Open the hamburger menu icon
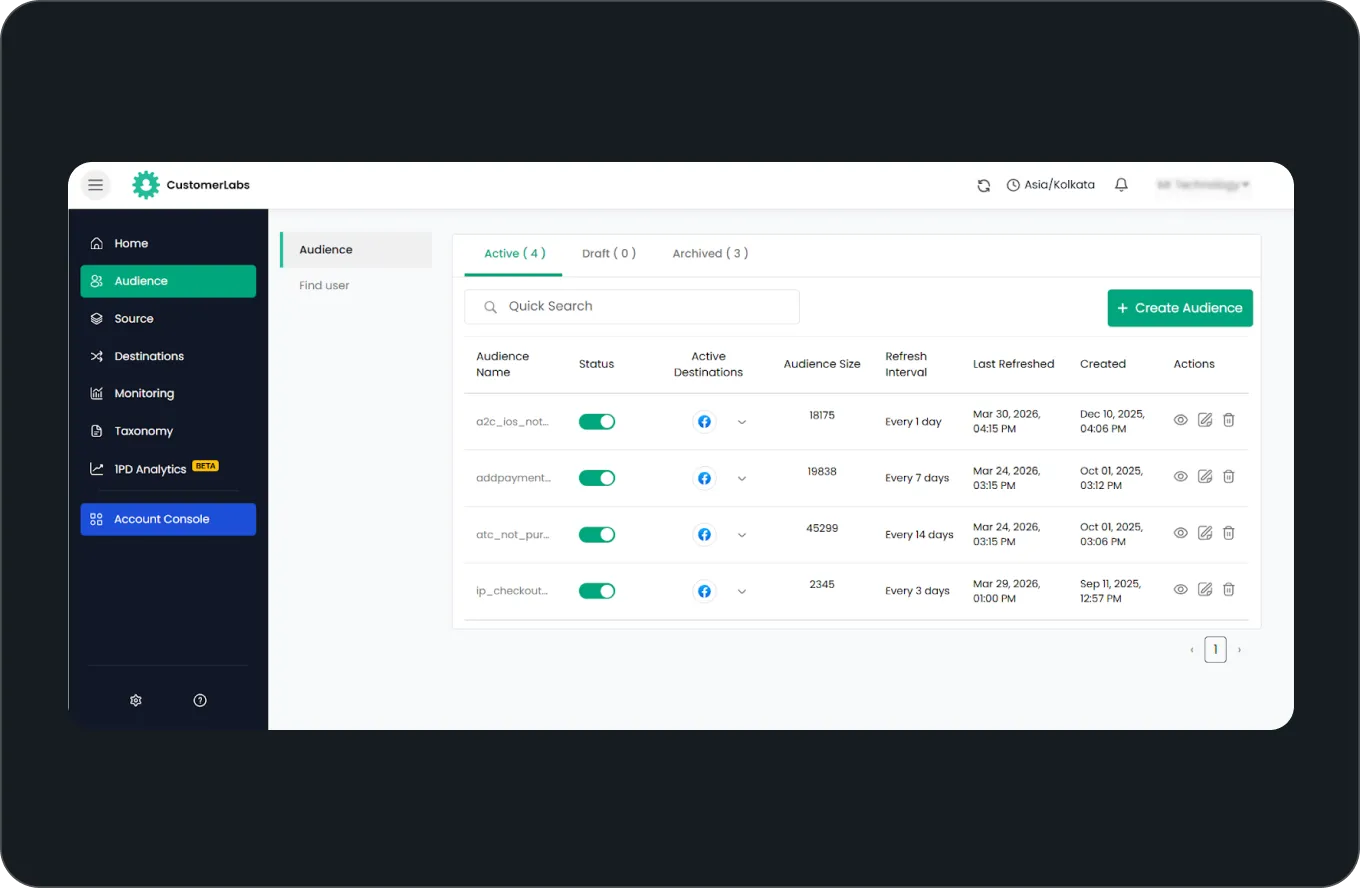Image resolution: width=1360 pixels, height=888 pixels. click(96, 185)
